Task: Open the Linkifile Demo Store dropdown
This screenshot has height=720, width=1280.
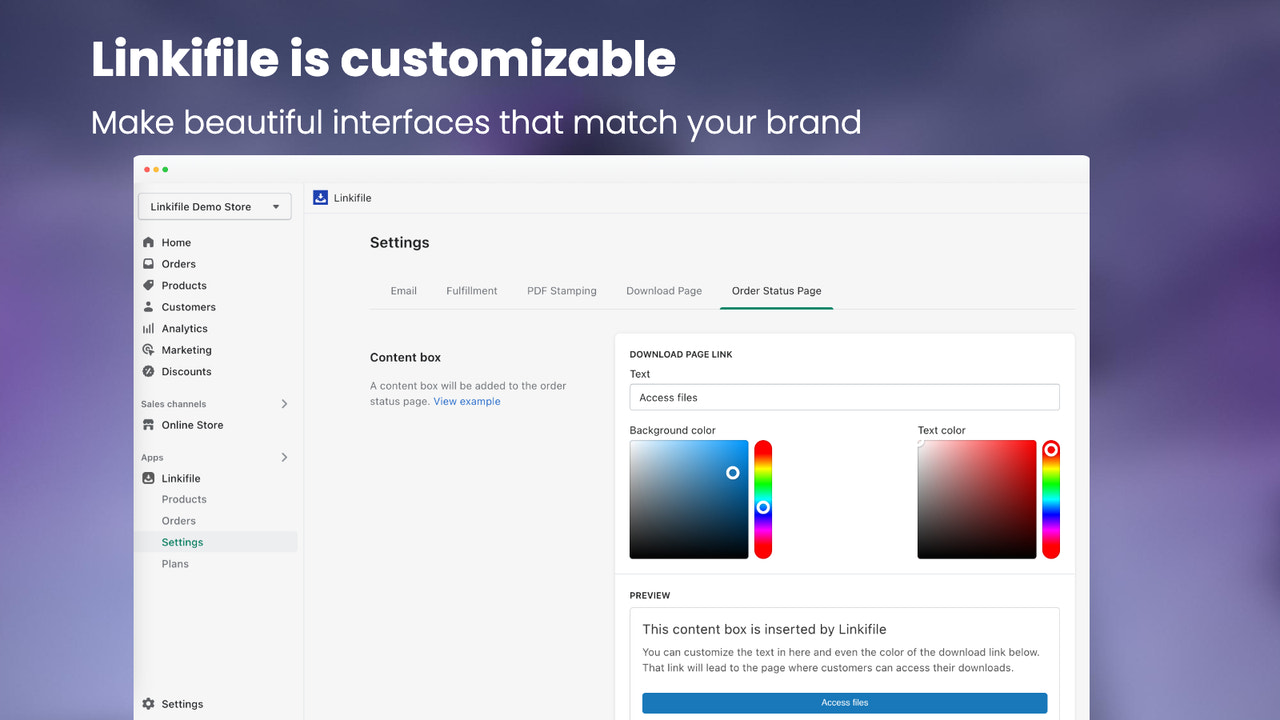Action: click(x=215, y=207)
